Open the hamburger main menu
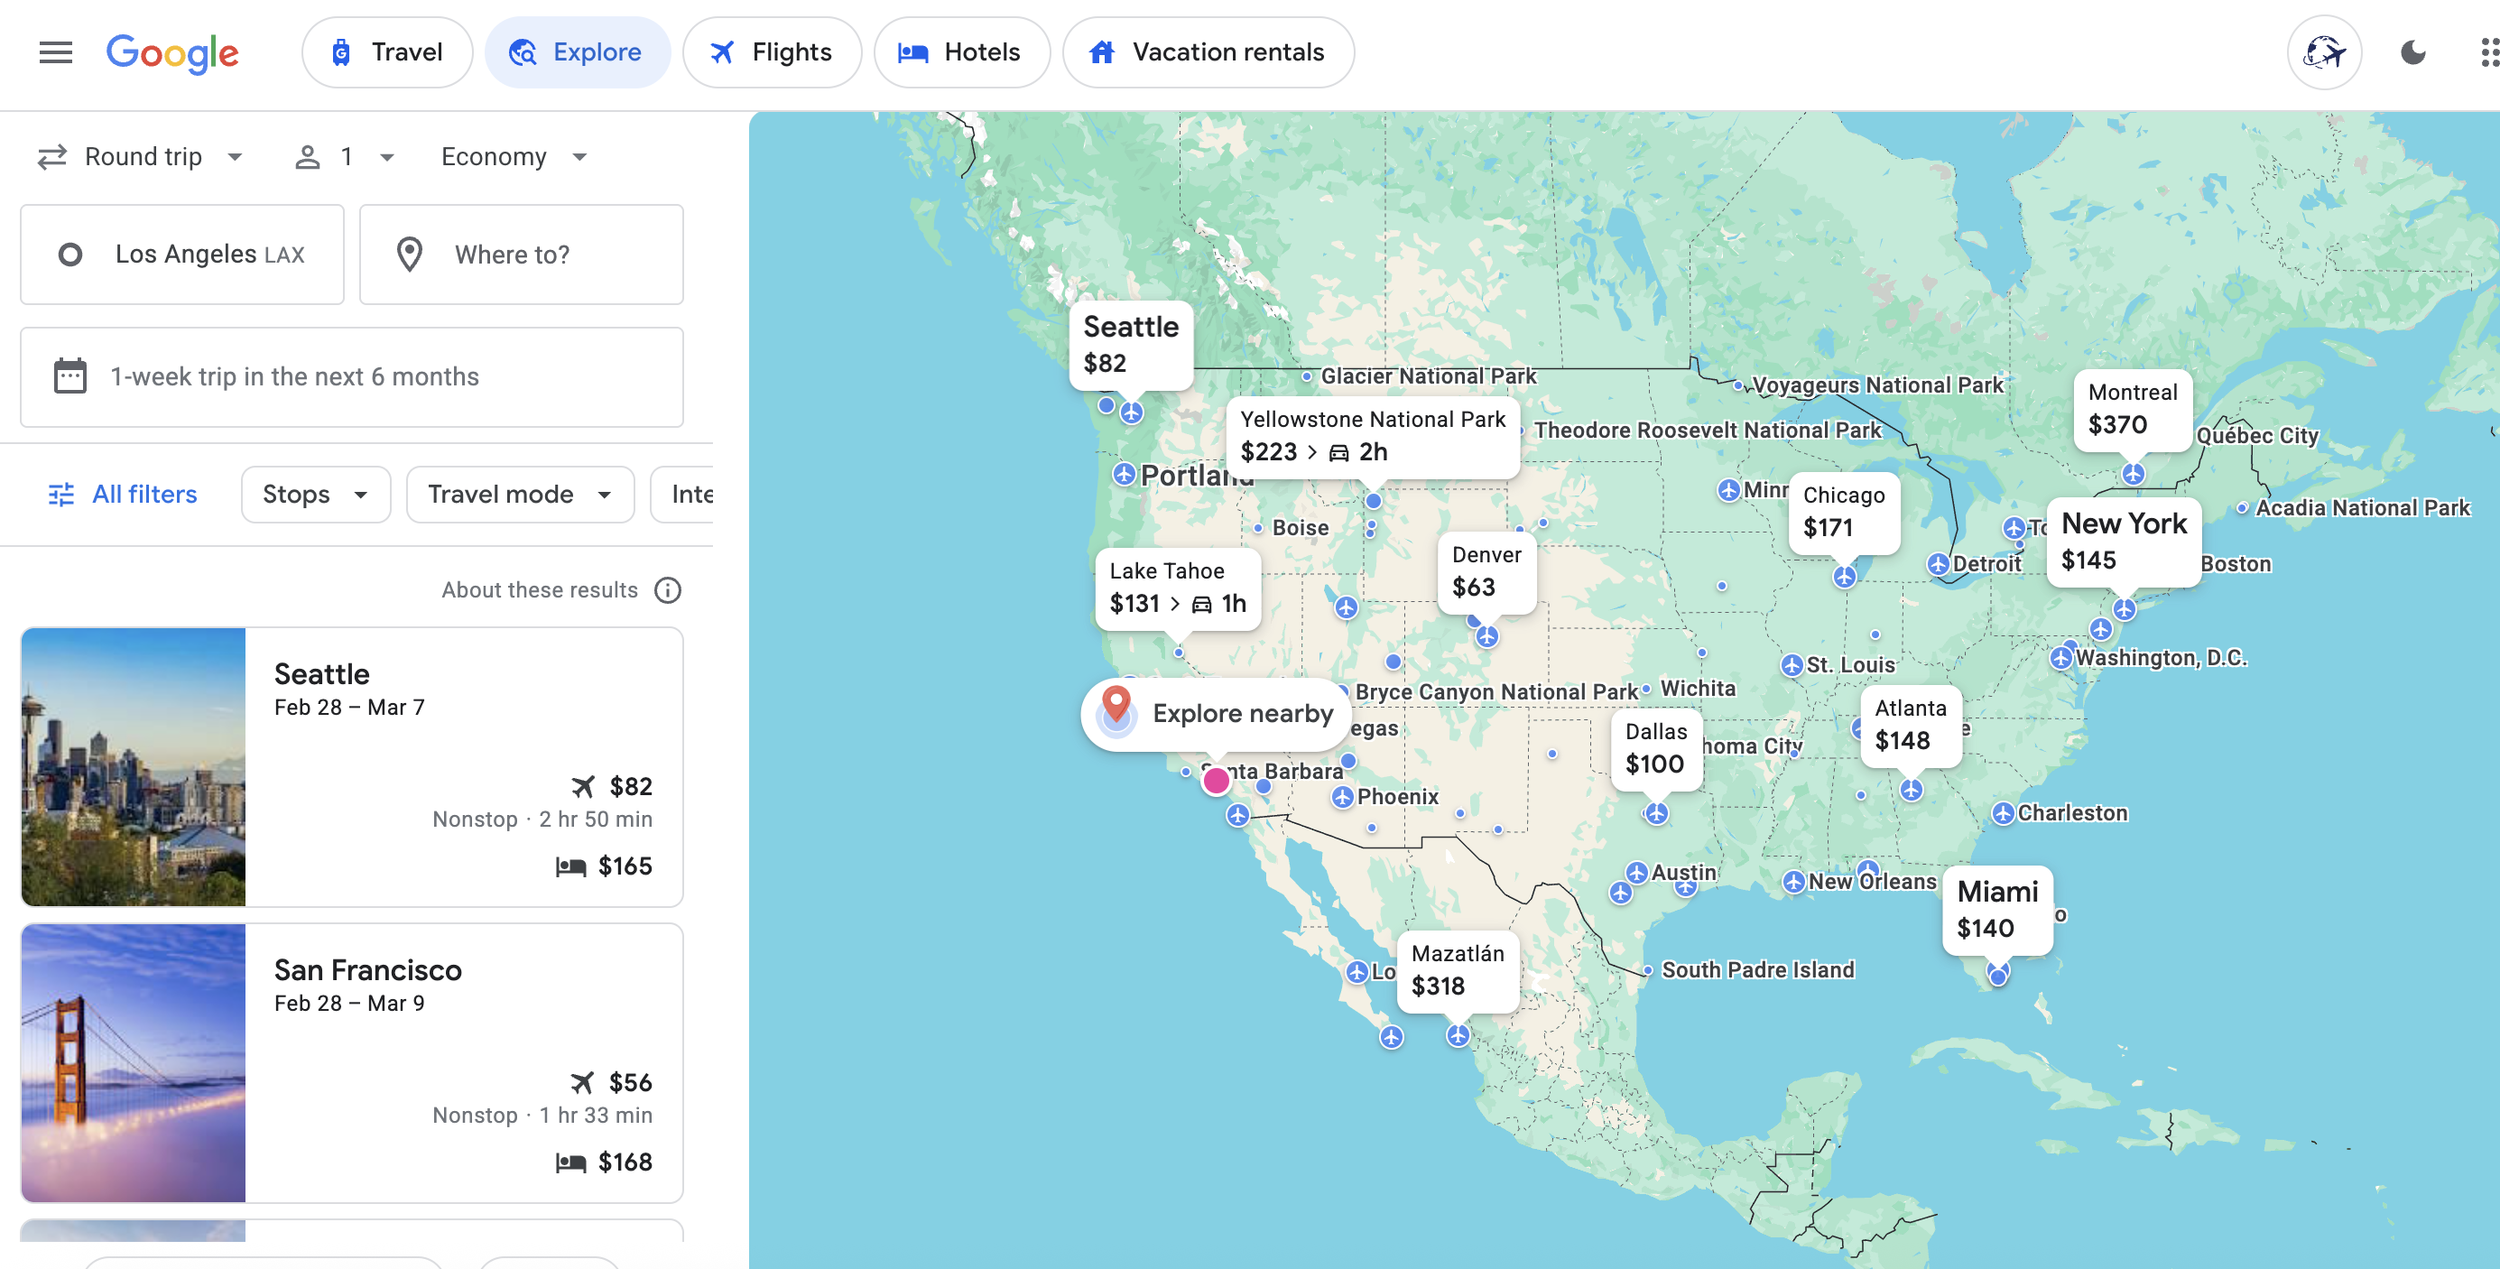 tap(56, 52)
